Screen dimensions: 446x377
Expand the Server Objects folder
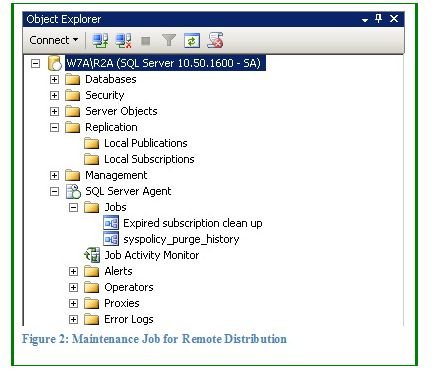click(54, 111)
